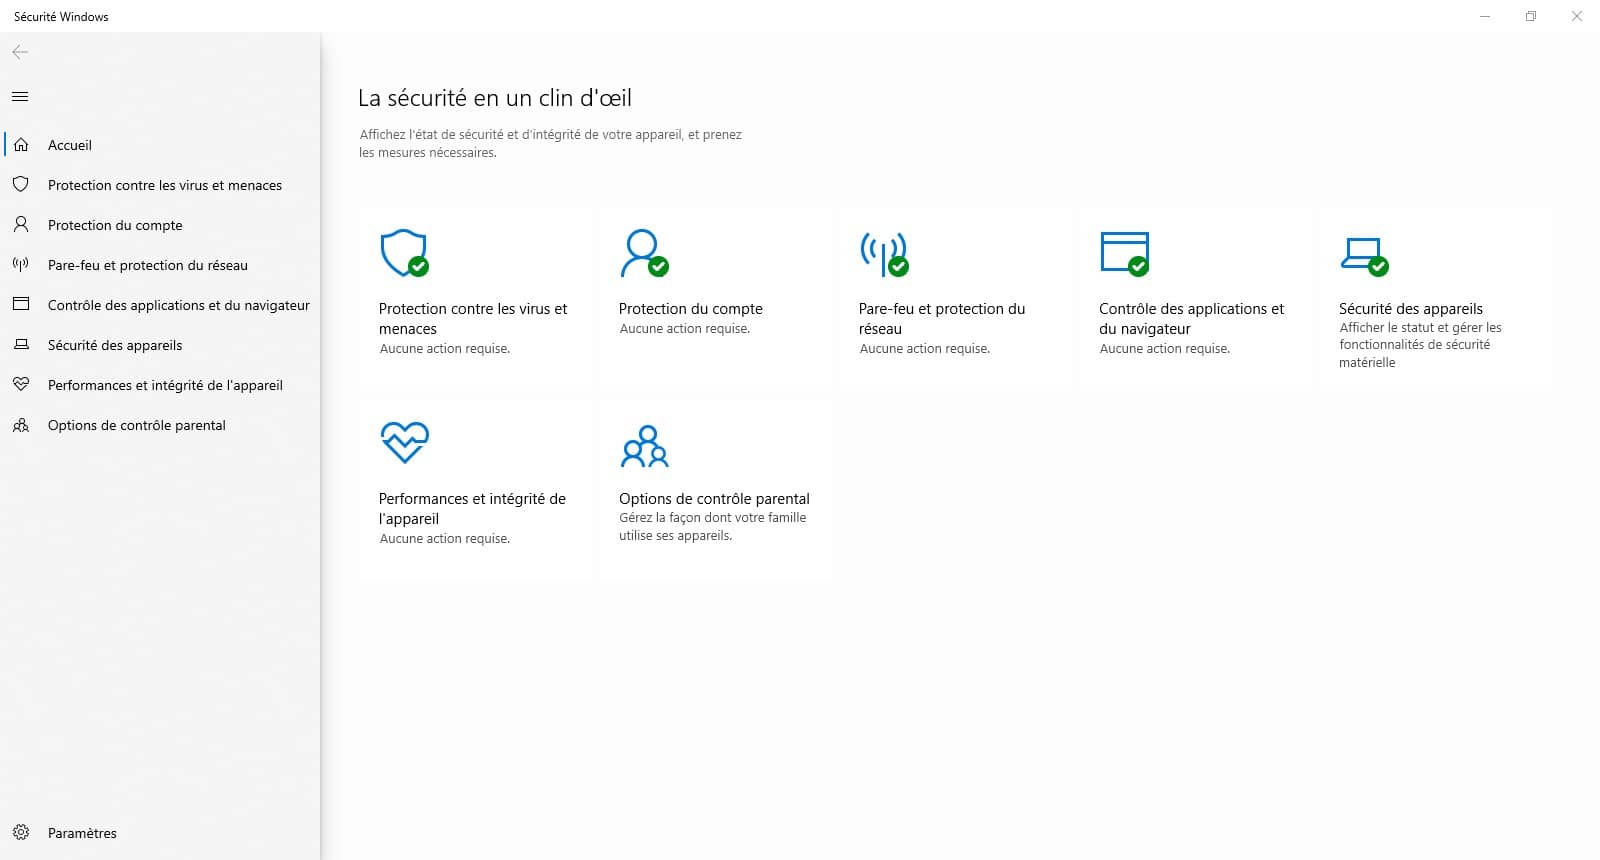Click the sidebar antenna icon for firewall
Image resolution: width=1600 pixels, height=860 pixels.
coord(21,265)
